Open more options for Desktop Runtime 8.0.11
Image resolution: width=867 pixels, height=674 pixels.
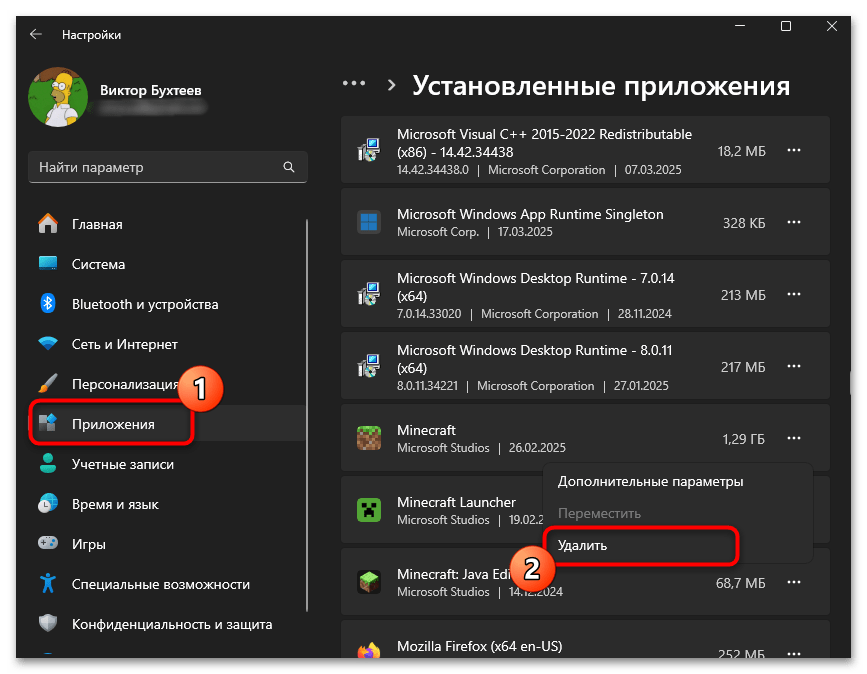point(793,366)
